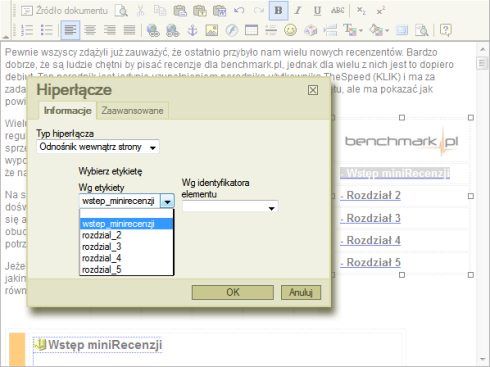Click the insert table icon
This screenshot has width=490, height=367.
251,30
